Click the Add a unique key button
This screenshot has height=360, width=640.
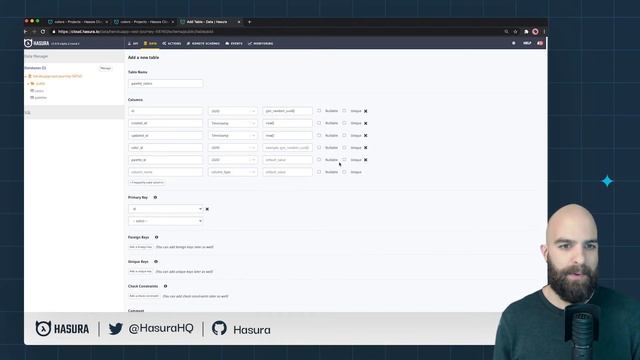(x=140, y=271)
